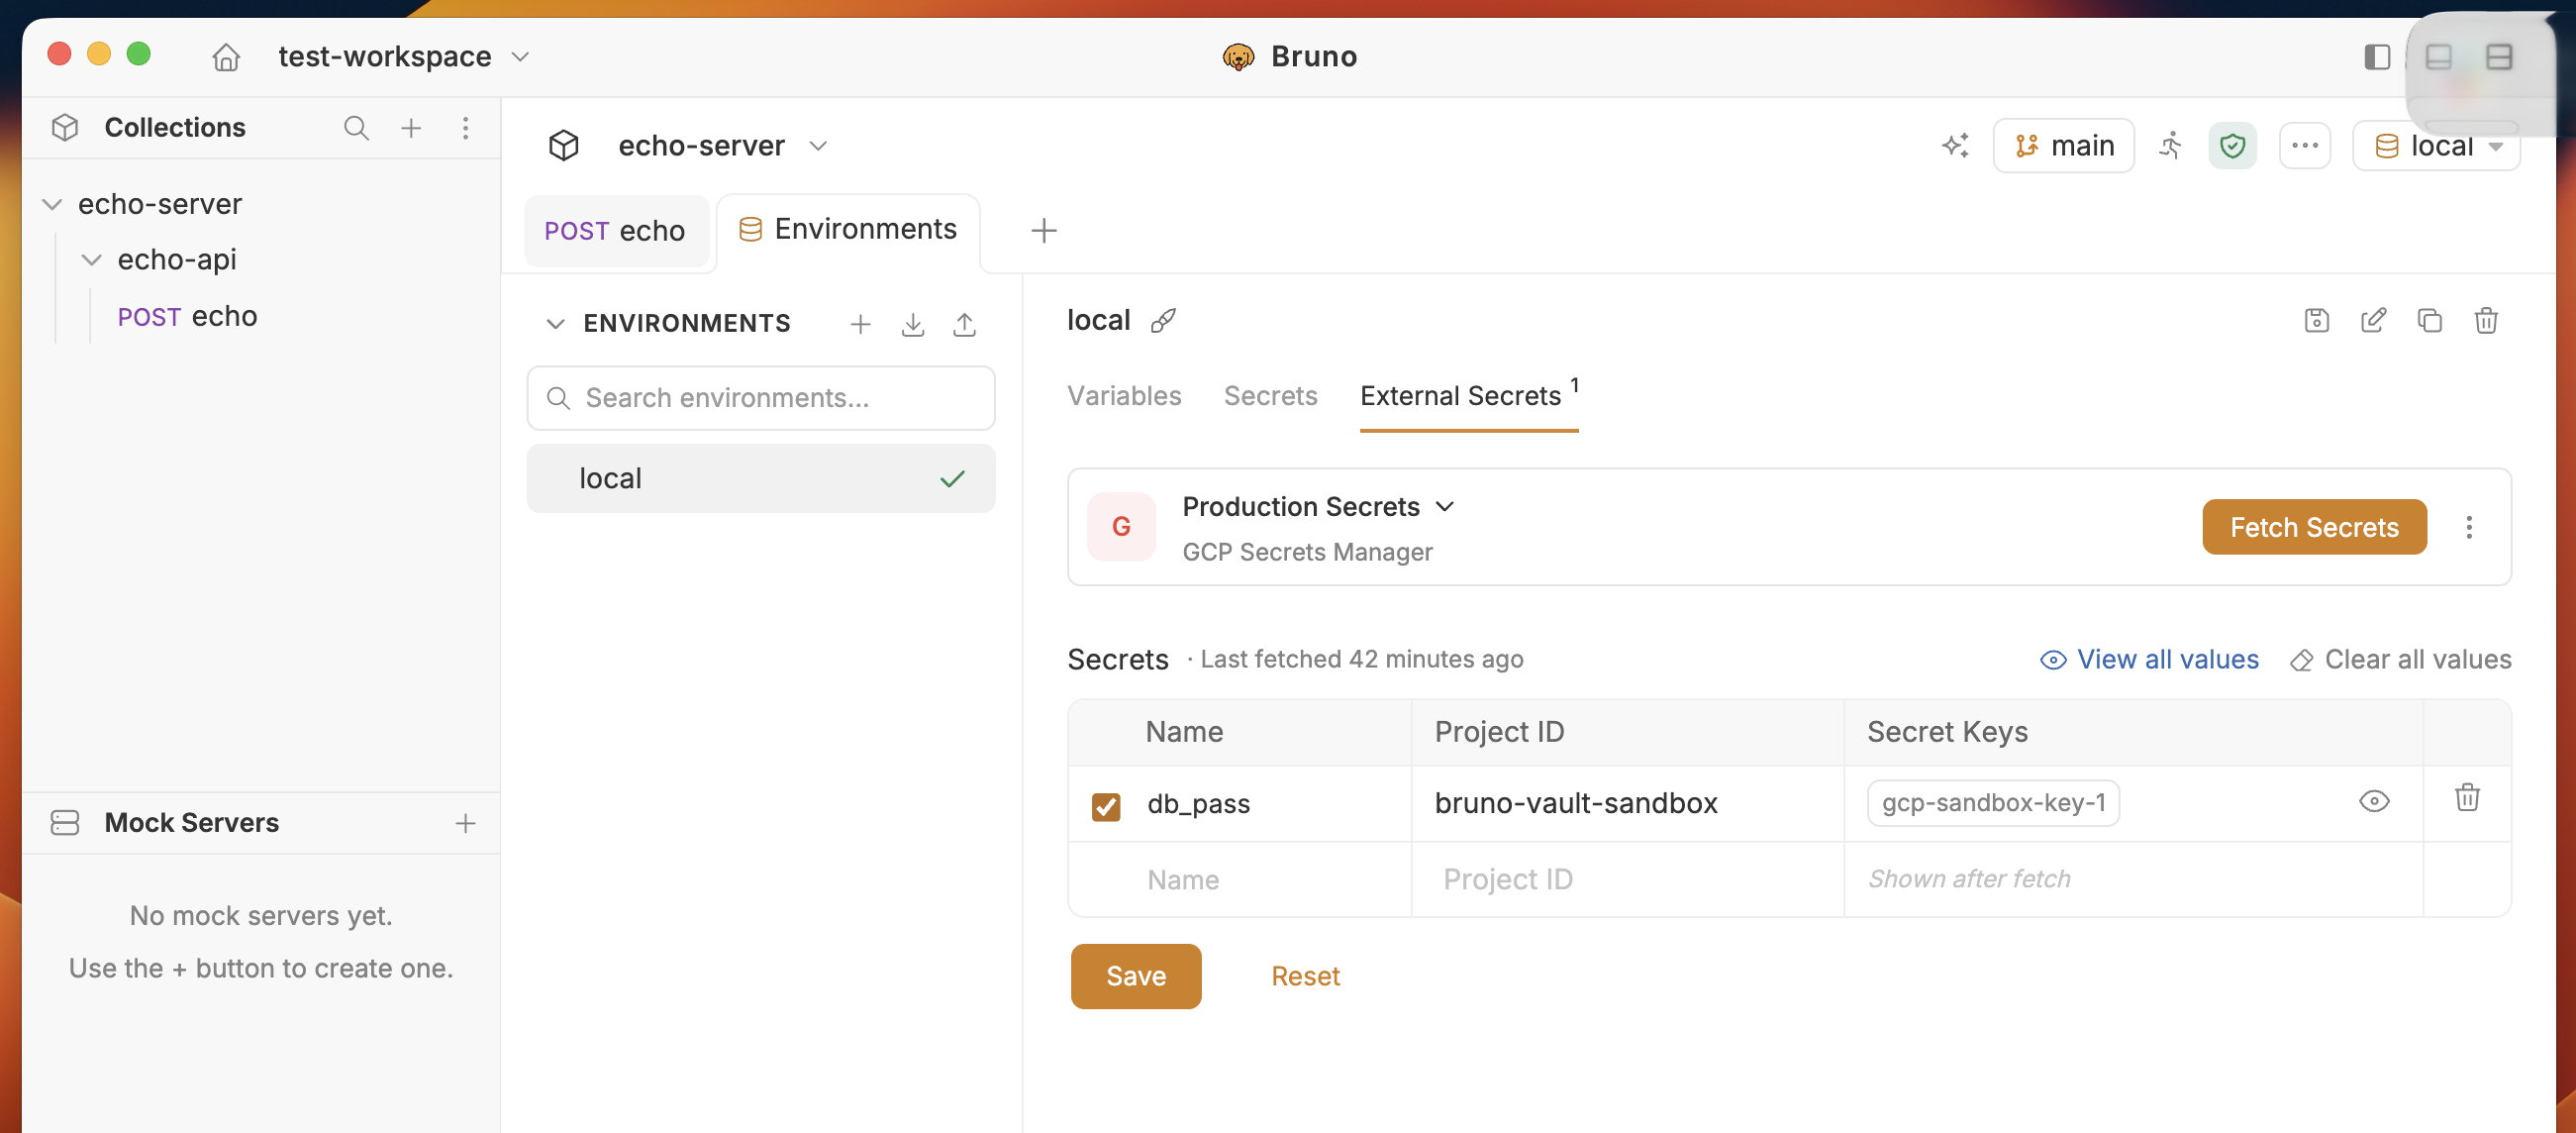Click the gcp-sandbox-key-1 secret key chip
The width and height of the screenshot is (2576, 1133).
pos(1993,803)
